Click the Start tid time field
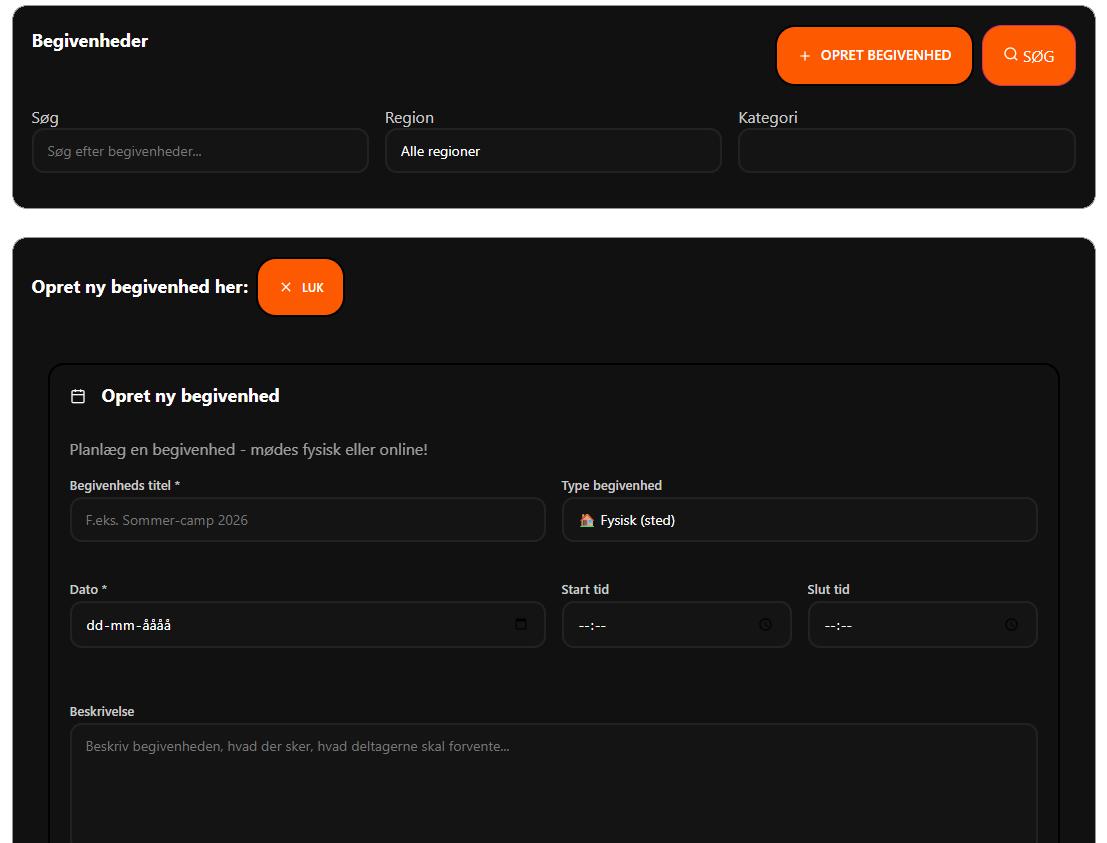Screen dimensions: 1107x843 (x=676, y=625)
